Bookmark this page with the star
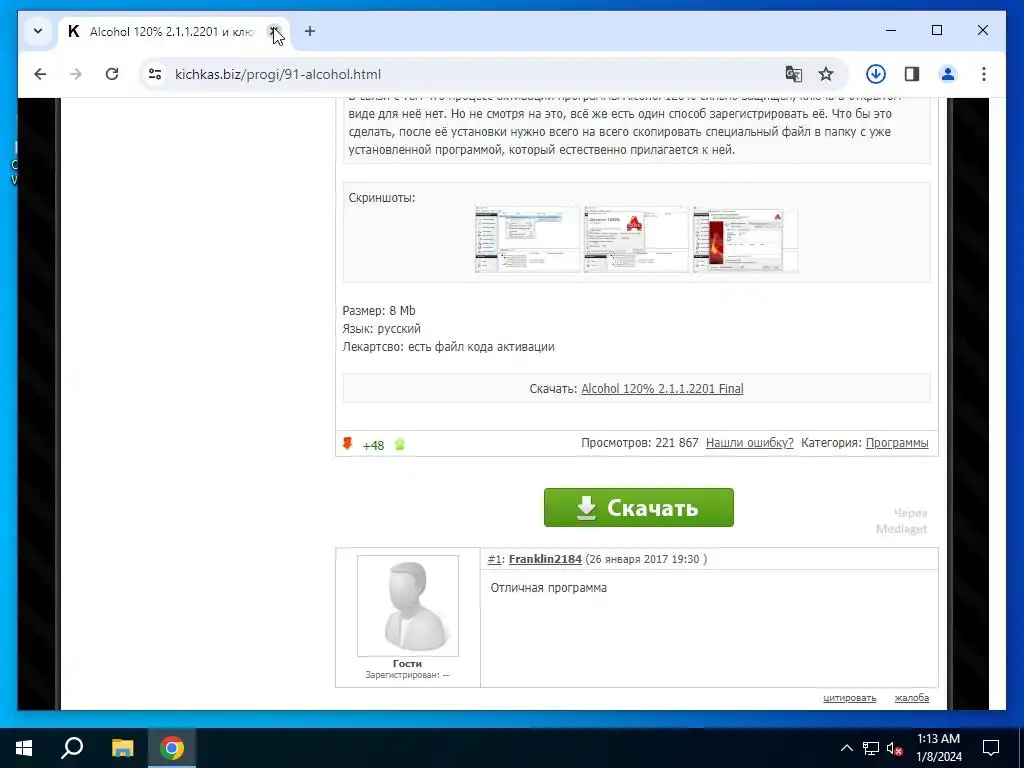The height and width of the screenshot is (768, 1024). click(826, 74)
